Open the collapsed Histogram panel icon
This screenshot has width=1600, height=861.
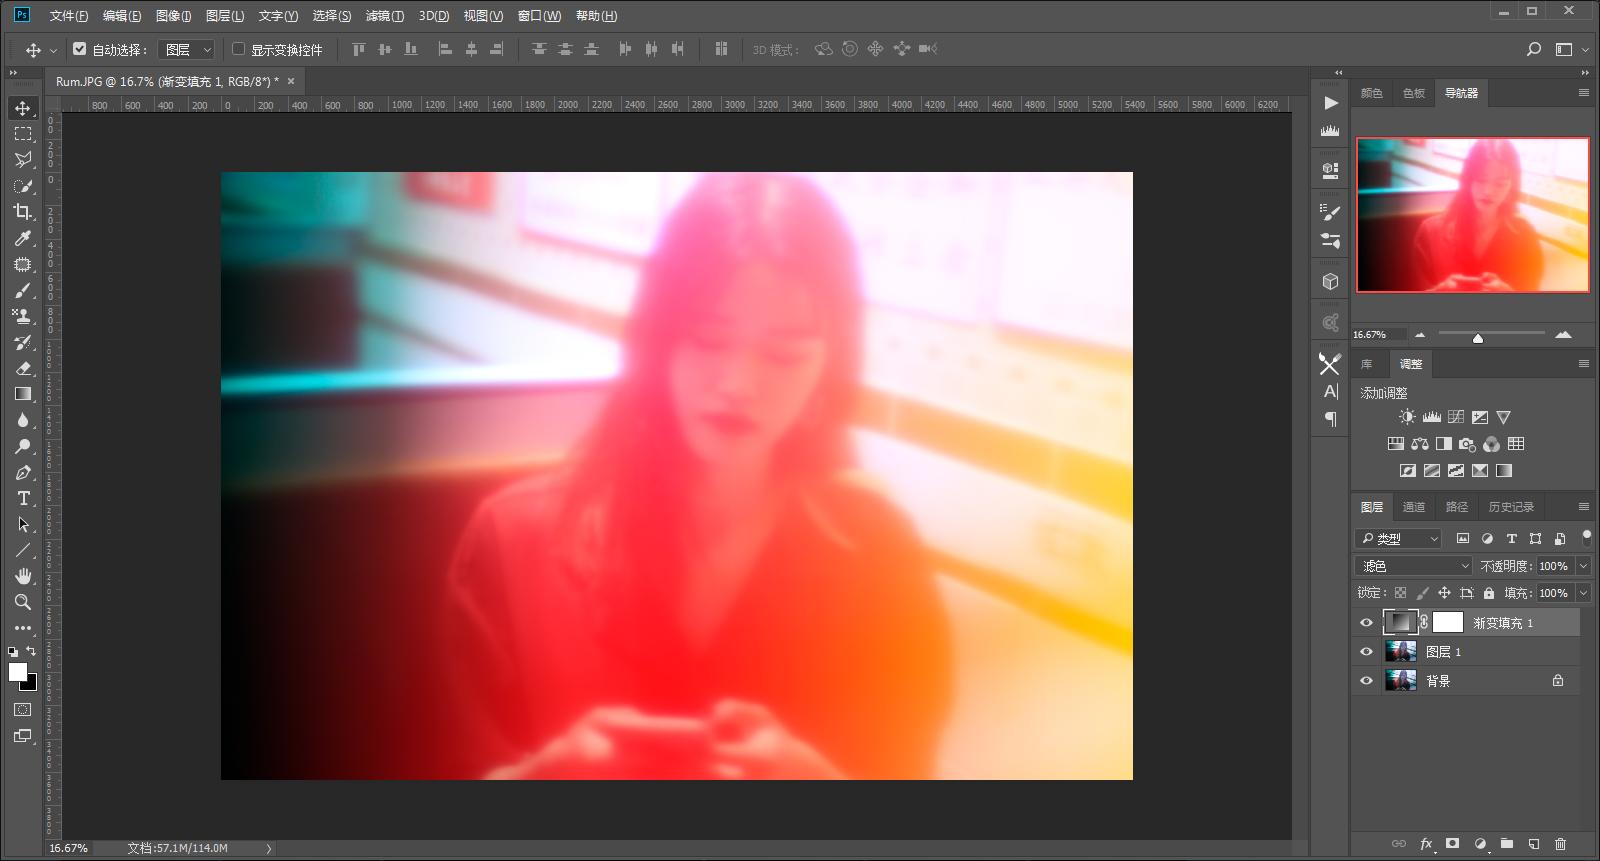1330,130
